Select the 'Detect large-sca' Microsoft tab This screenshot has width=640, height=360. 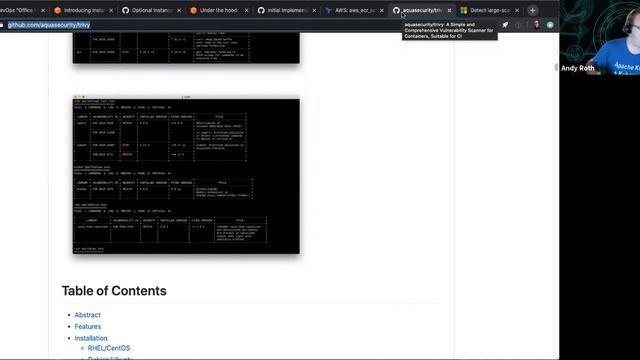point(489,10)
